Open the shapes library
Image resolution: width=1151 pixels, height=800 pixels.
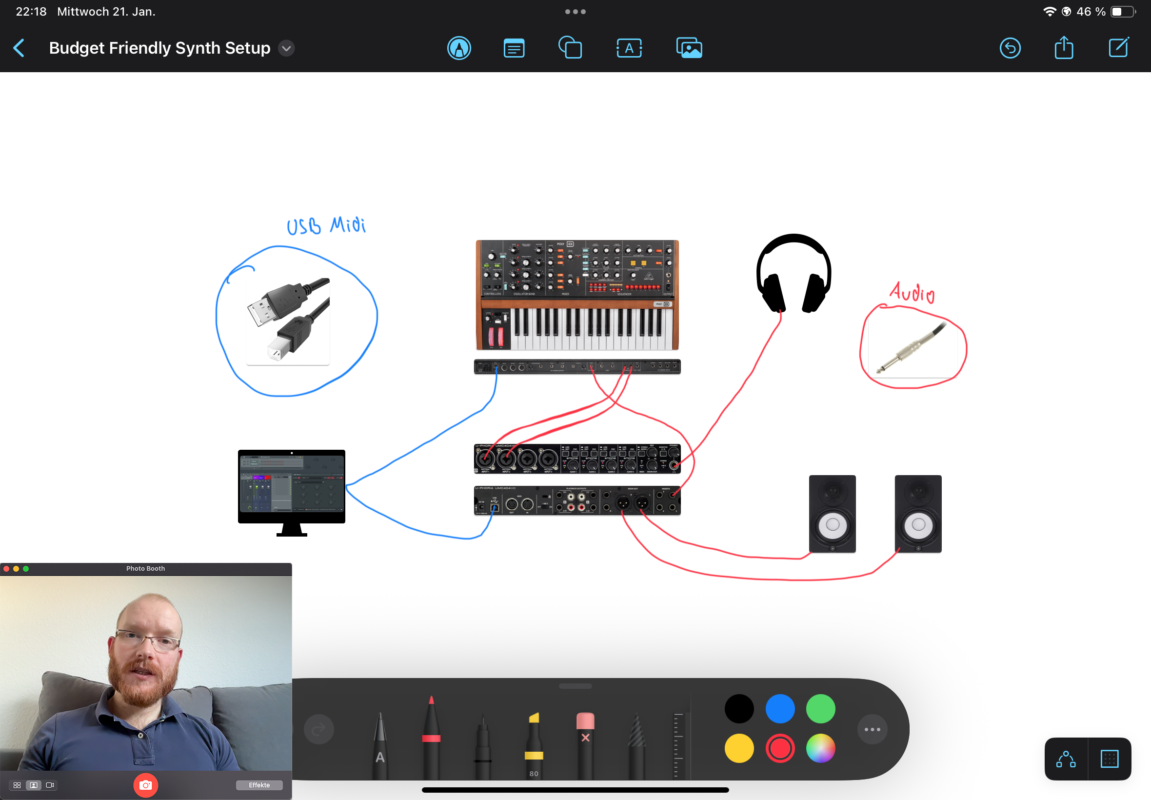[x=570, y=48]
